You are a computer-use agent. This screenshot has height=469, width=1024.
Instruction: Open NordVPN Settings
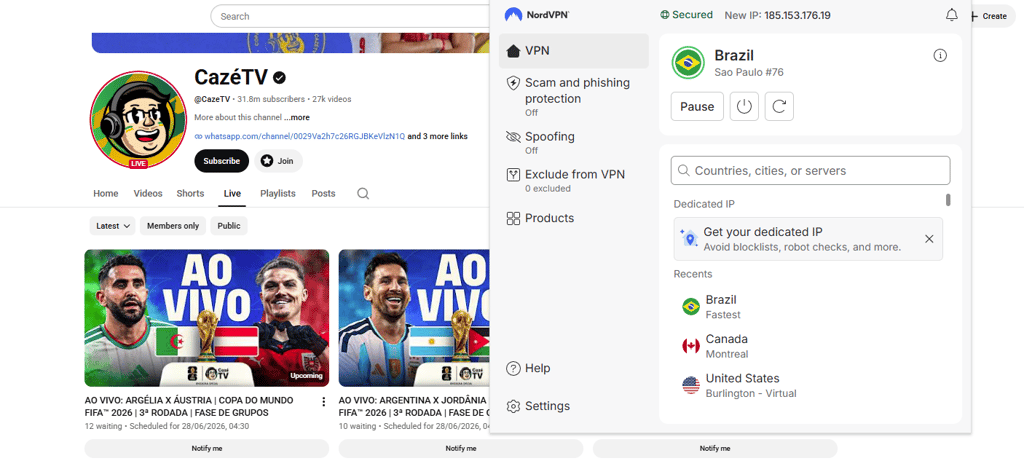click(538, 406)
